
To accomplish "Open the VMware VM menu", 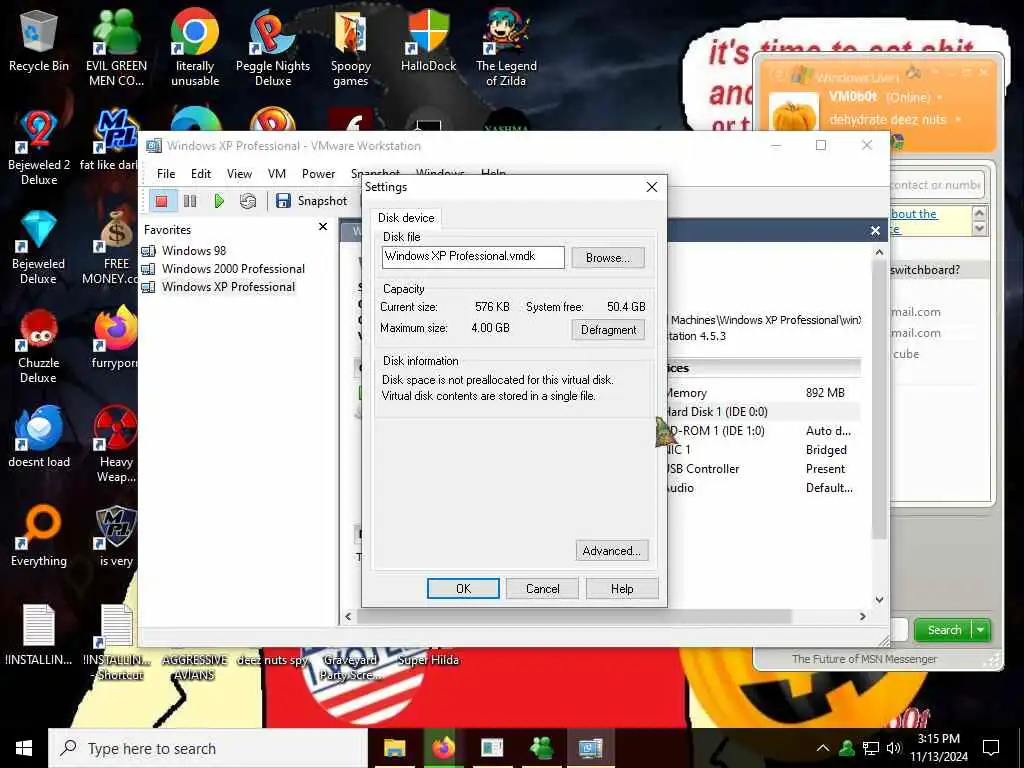I will coord(277,174).
